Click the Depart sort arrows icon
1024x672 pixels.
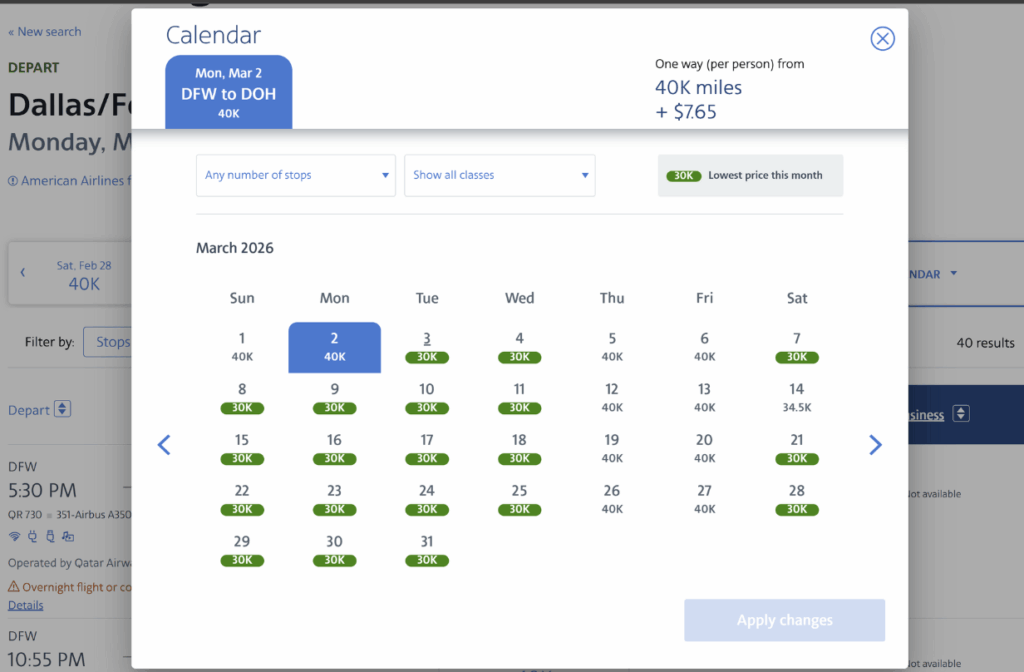pyautogui.click(x=62, y=409)
